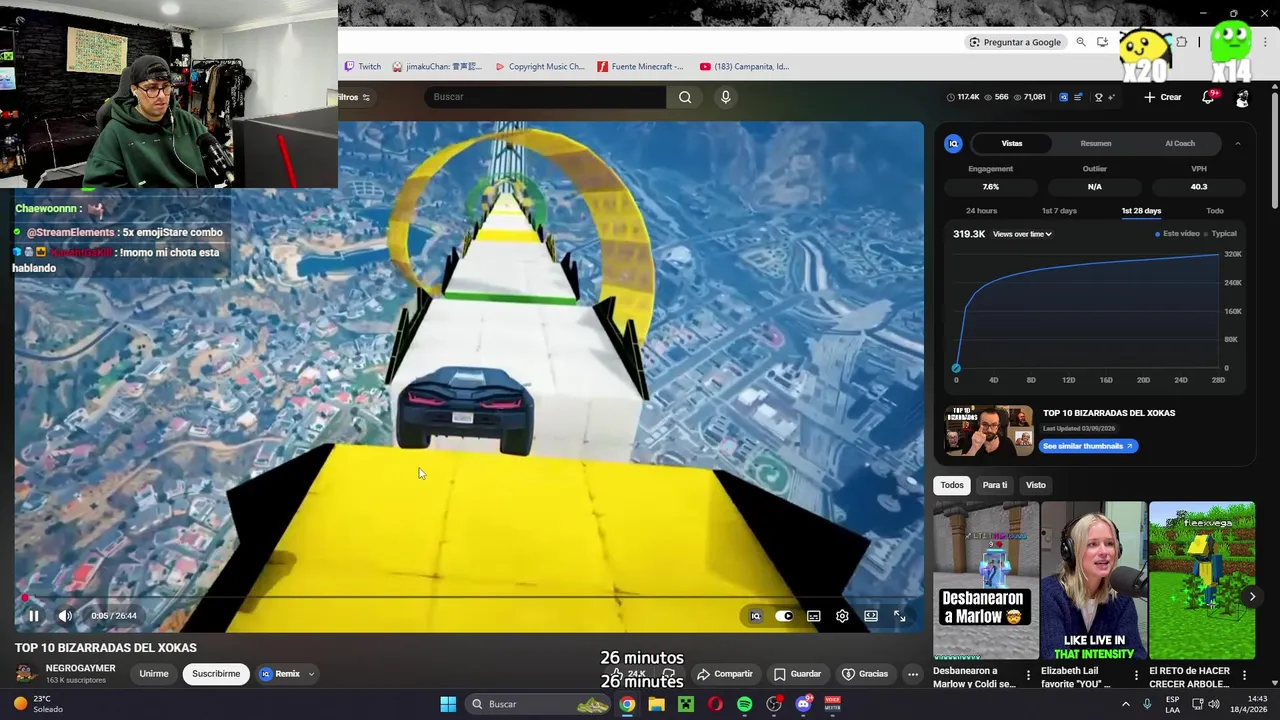Viewport: 1280px width, 720px height.
Task: Search by voice with the microphone icon
Action: coord(726,97)
